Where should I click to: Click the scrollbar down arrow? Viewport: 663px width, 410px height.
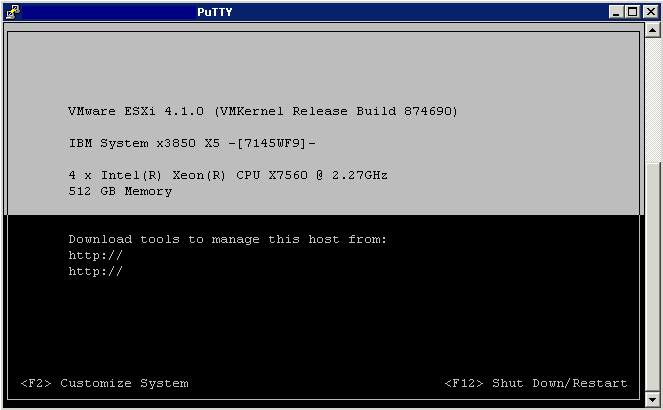point(652,399)
